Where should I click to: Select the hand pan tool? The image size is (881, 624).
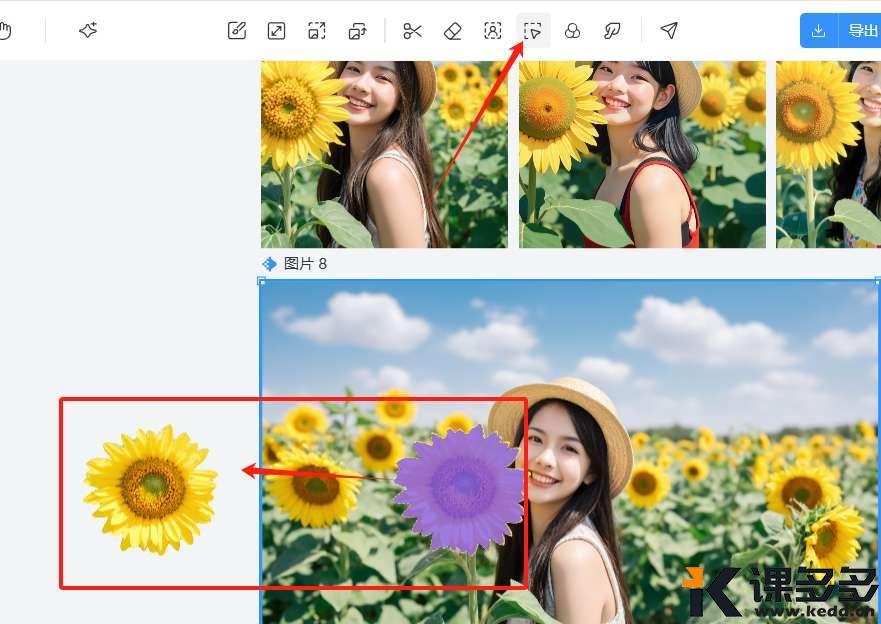5,31
